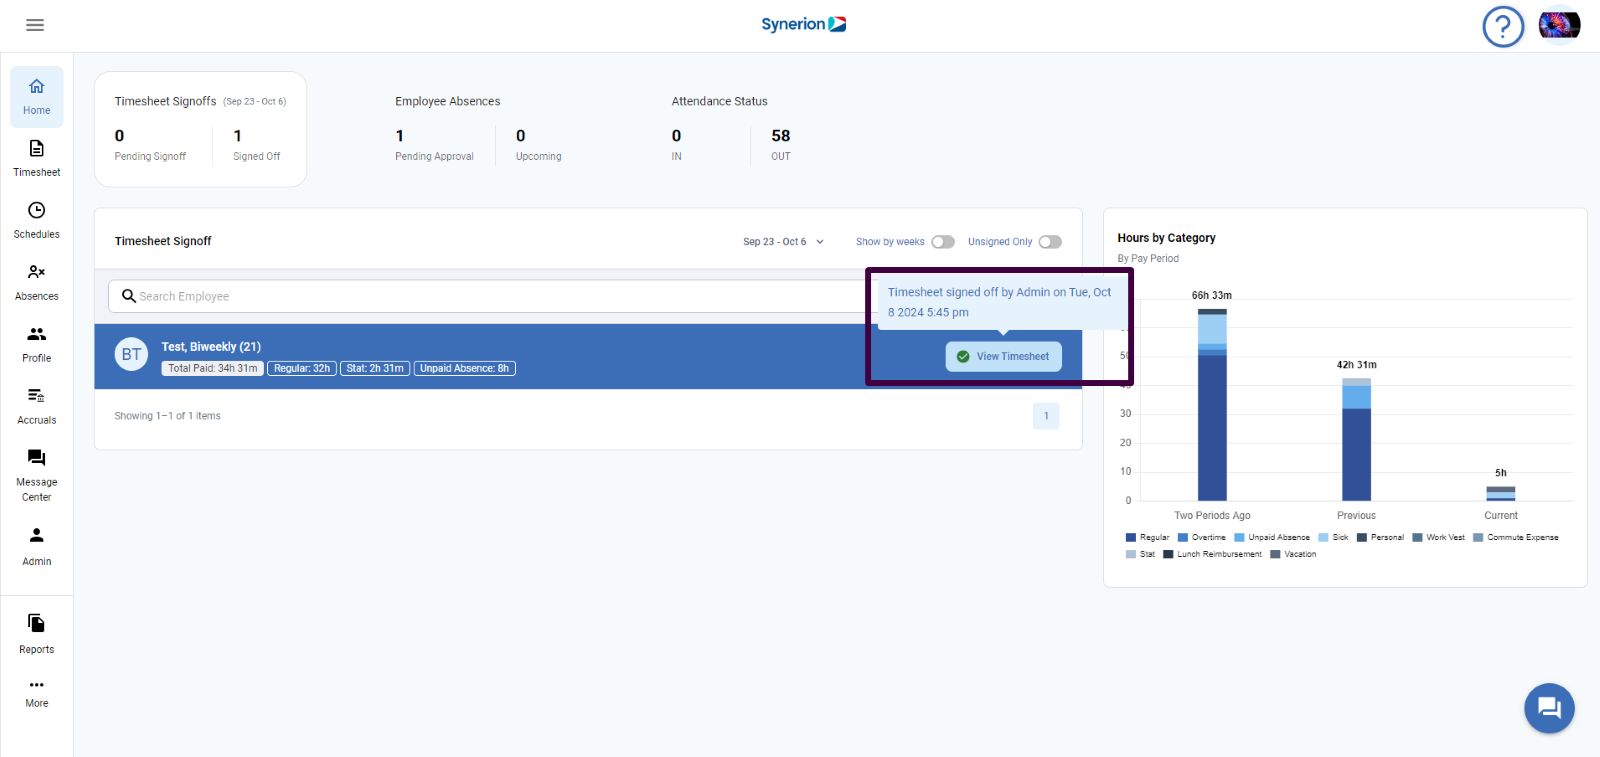Expand Sep 23 - Oct 6 period dropdown
This screenshot has height=757, width=1600.
coord(783,242)
